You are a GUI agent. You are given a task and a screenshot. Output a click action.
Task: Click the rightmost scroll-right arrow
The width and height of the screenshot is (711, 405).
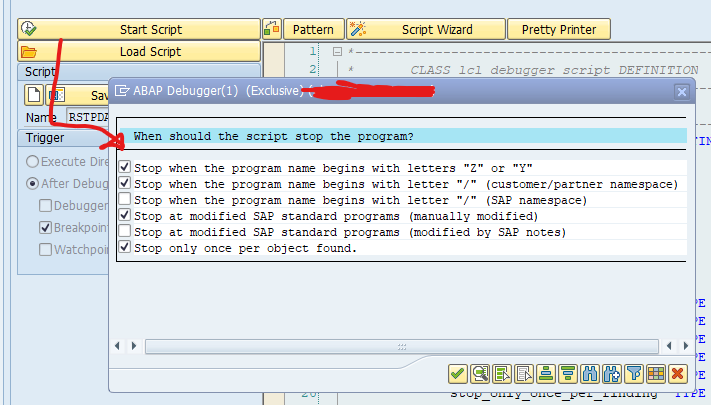(x=686, y=346)
